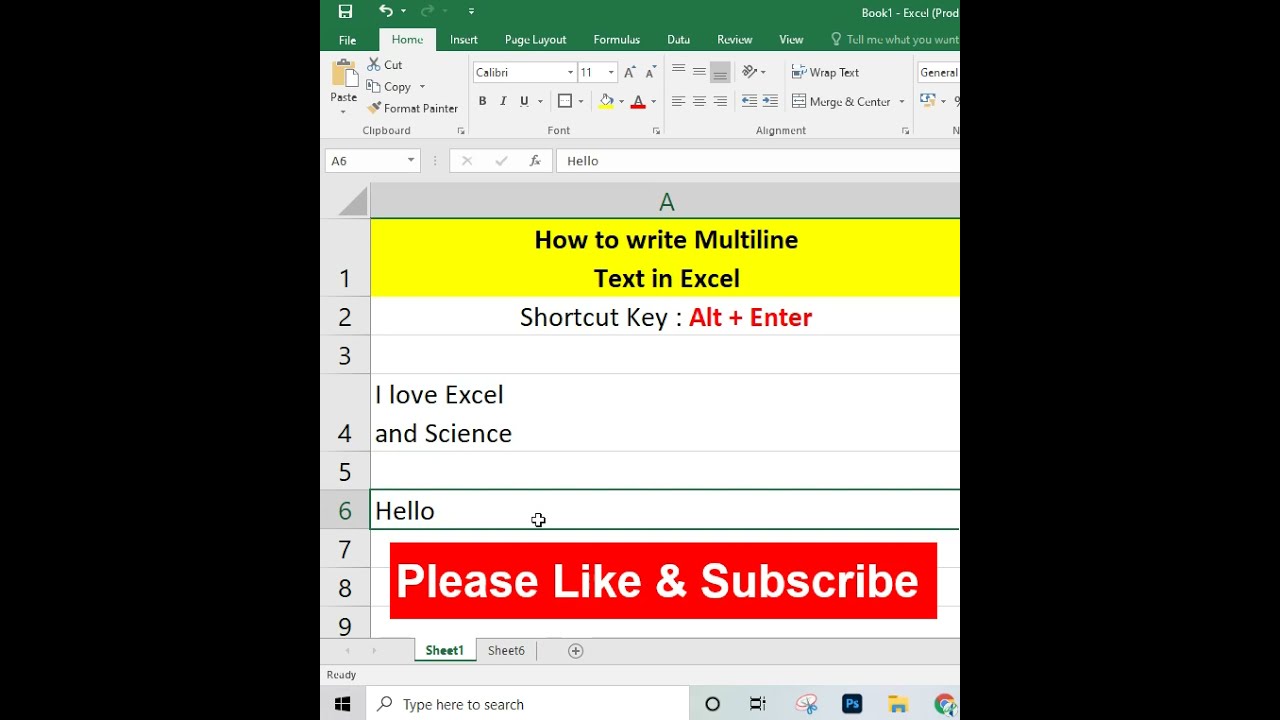
Task: Expand the Paste options arrow
Action: tap(344, 110)
